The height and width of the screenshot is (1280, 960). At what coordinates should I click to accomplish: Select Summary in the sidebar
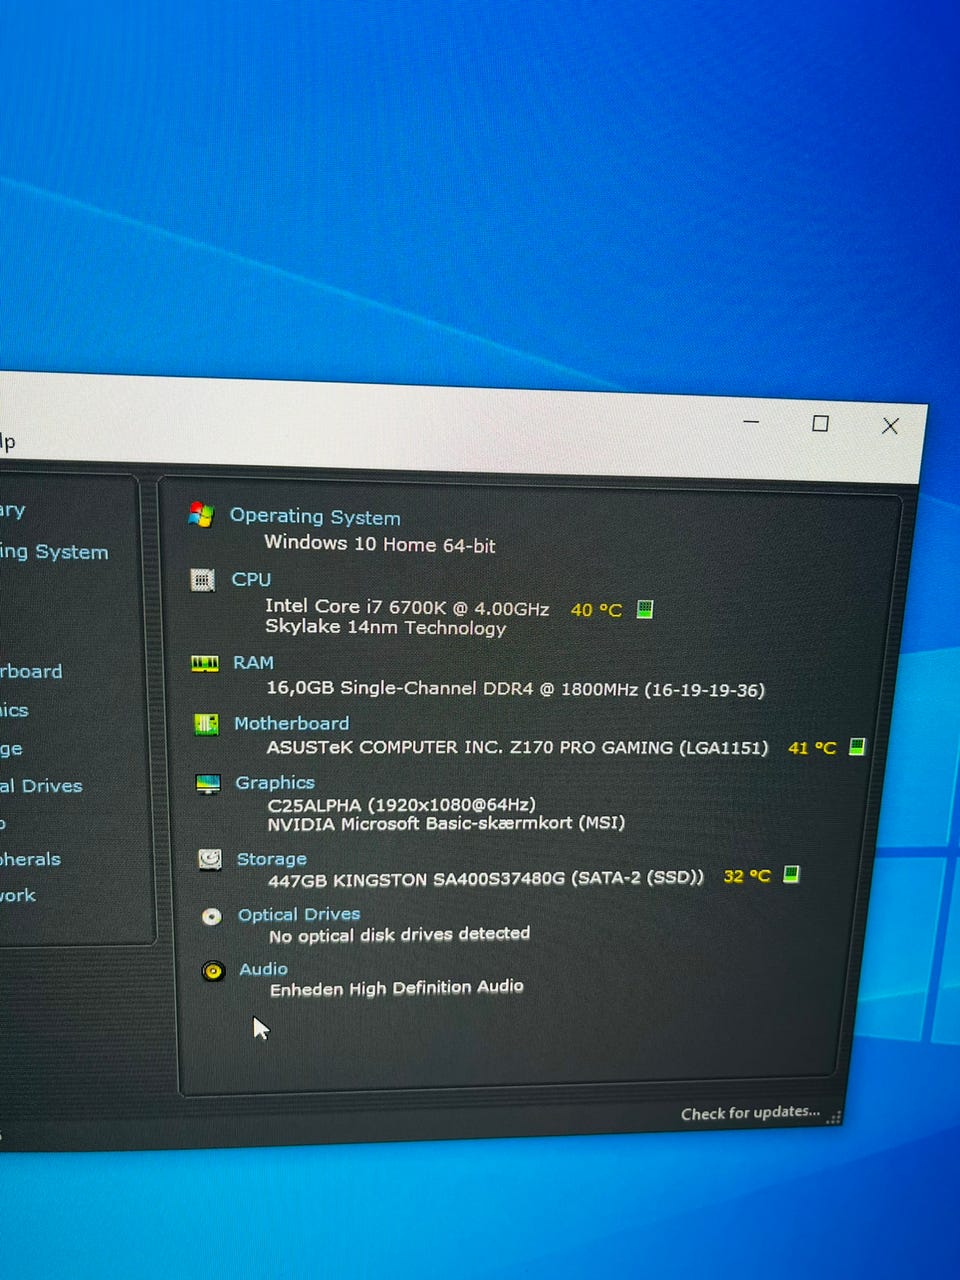[x=13, y=511]
